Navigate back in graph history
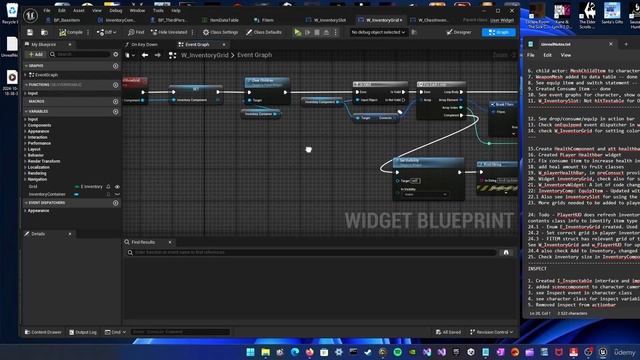This screenshot has height=360, width=640. click(x=145, y=55)
